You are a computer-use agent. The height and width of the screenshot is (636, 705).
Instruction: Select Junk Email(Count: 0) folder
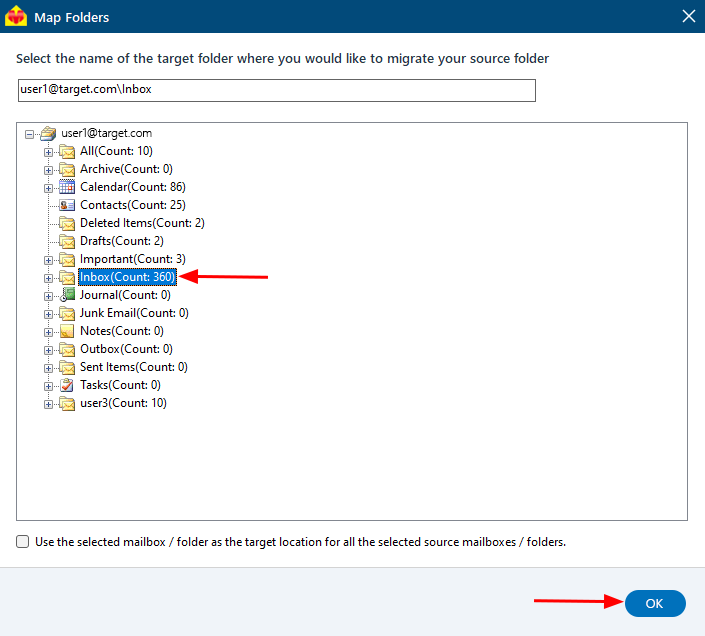pos(134,313)
